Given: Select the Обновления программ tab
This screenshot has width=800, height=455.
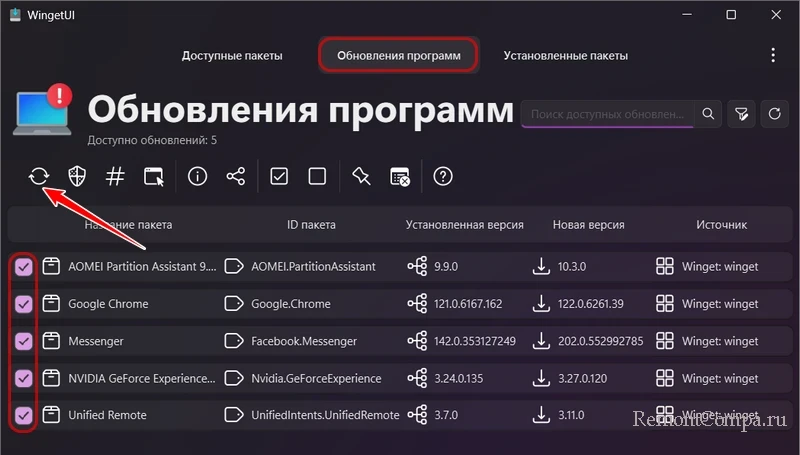Looking at the screenshot, I should point(398,55).
